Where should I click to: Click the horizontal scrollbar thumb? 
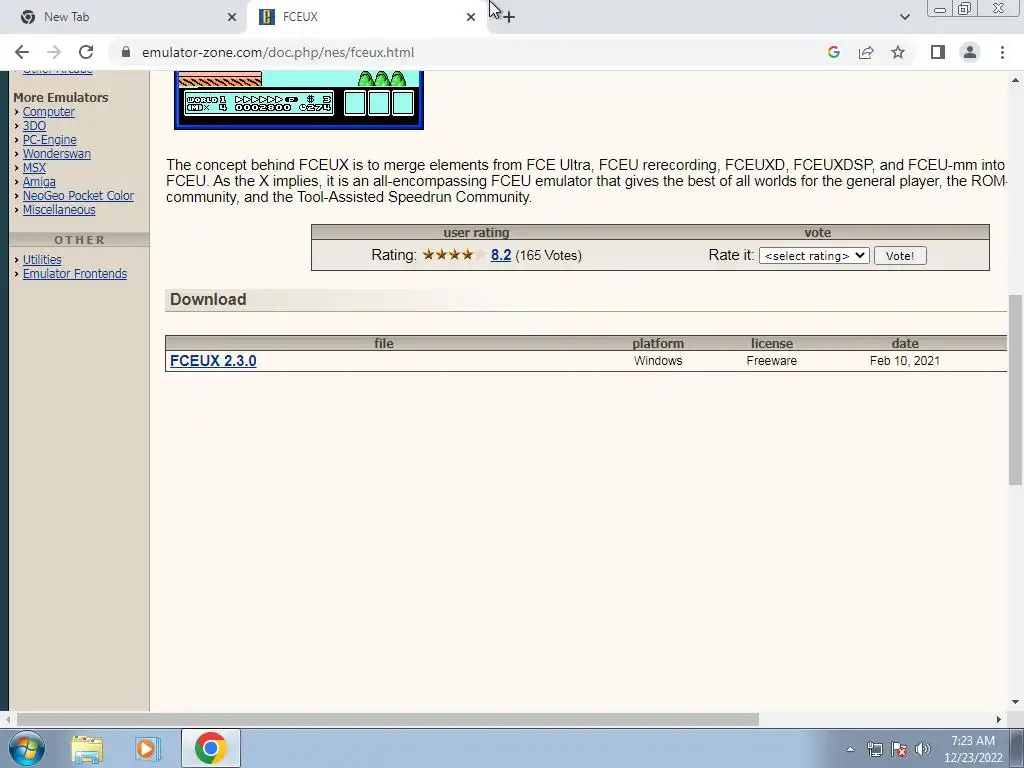[387, 719]
